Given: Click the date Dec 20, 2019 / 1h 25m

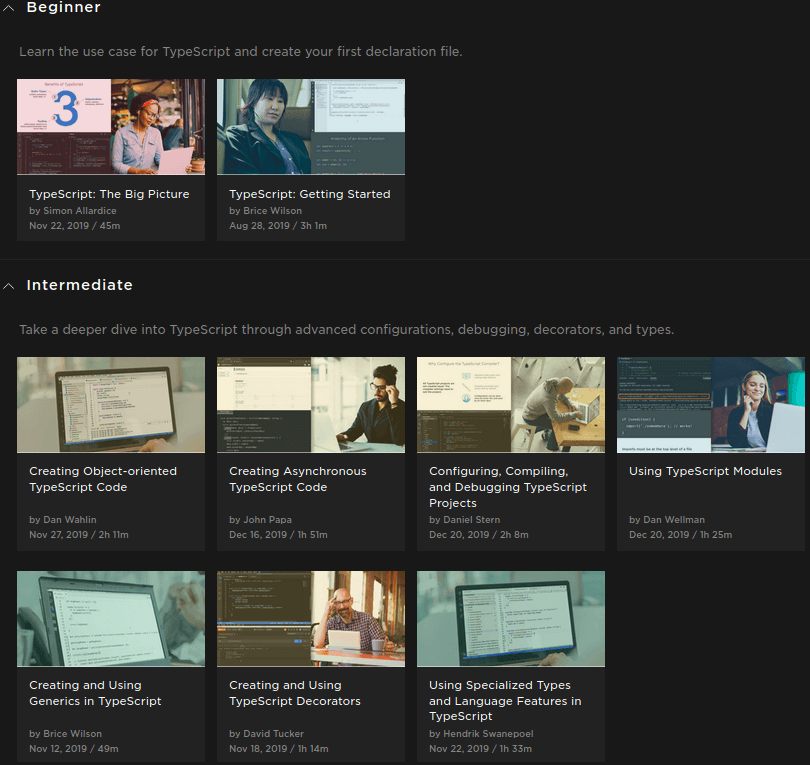Looking at the screenshot, I should tap(681, 535).
